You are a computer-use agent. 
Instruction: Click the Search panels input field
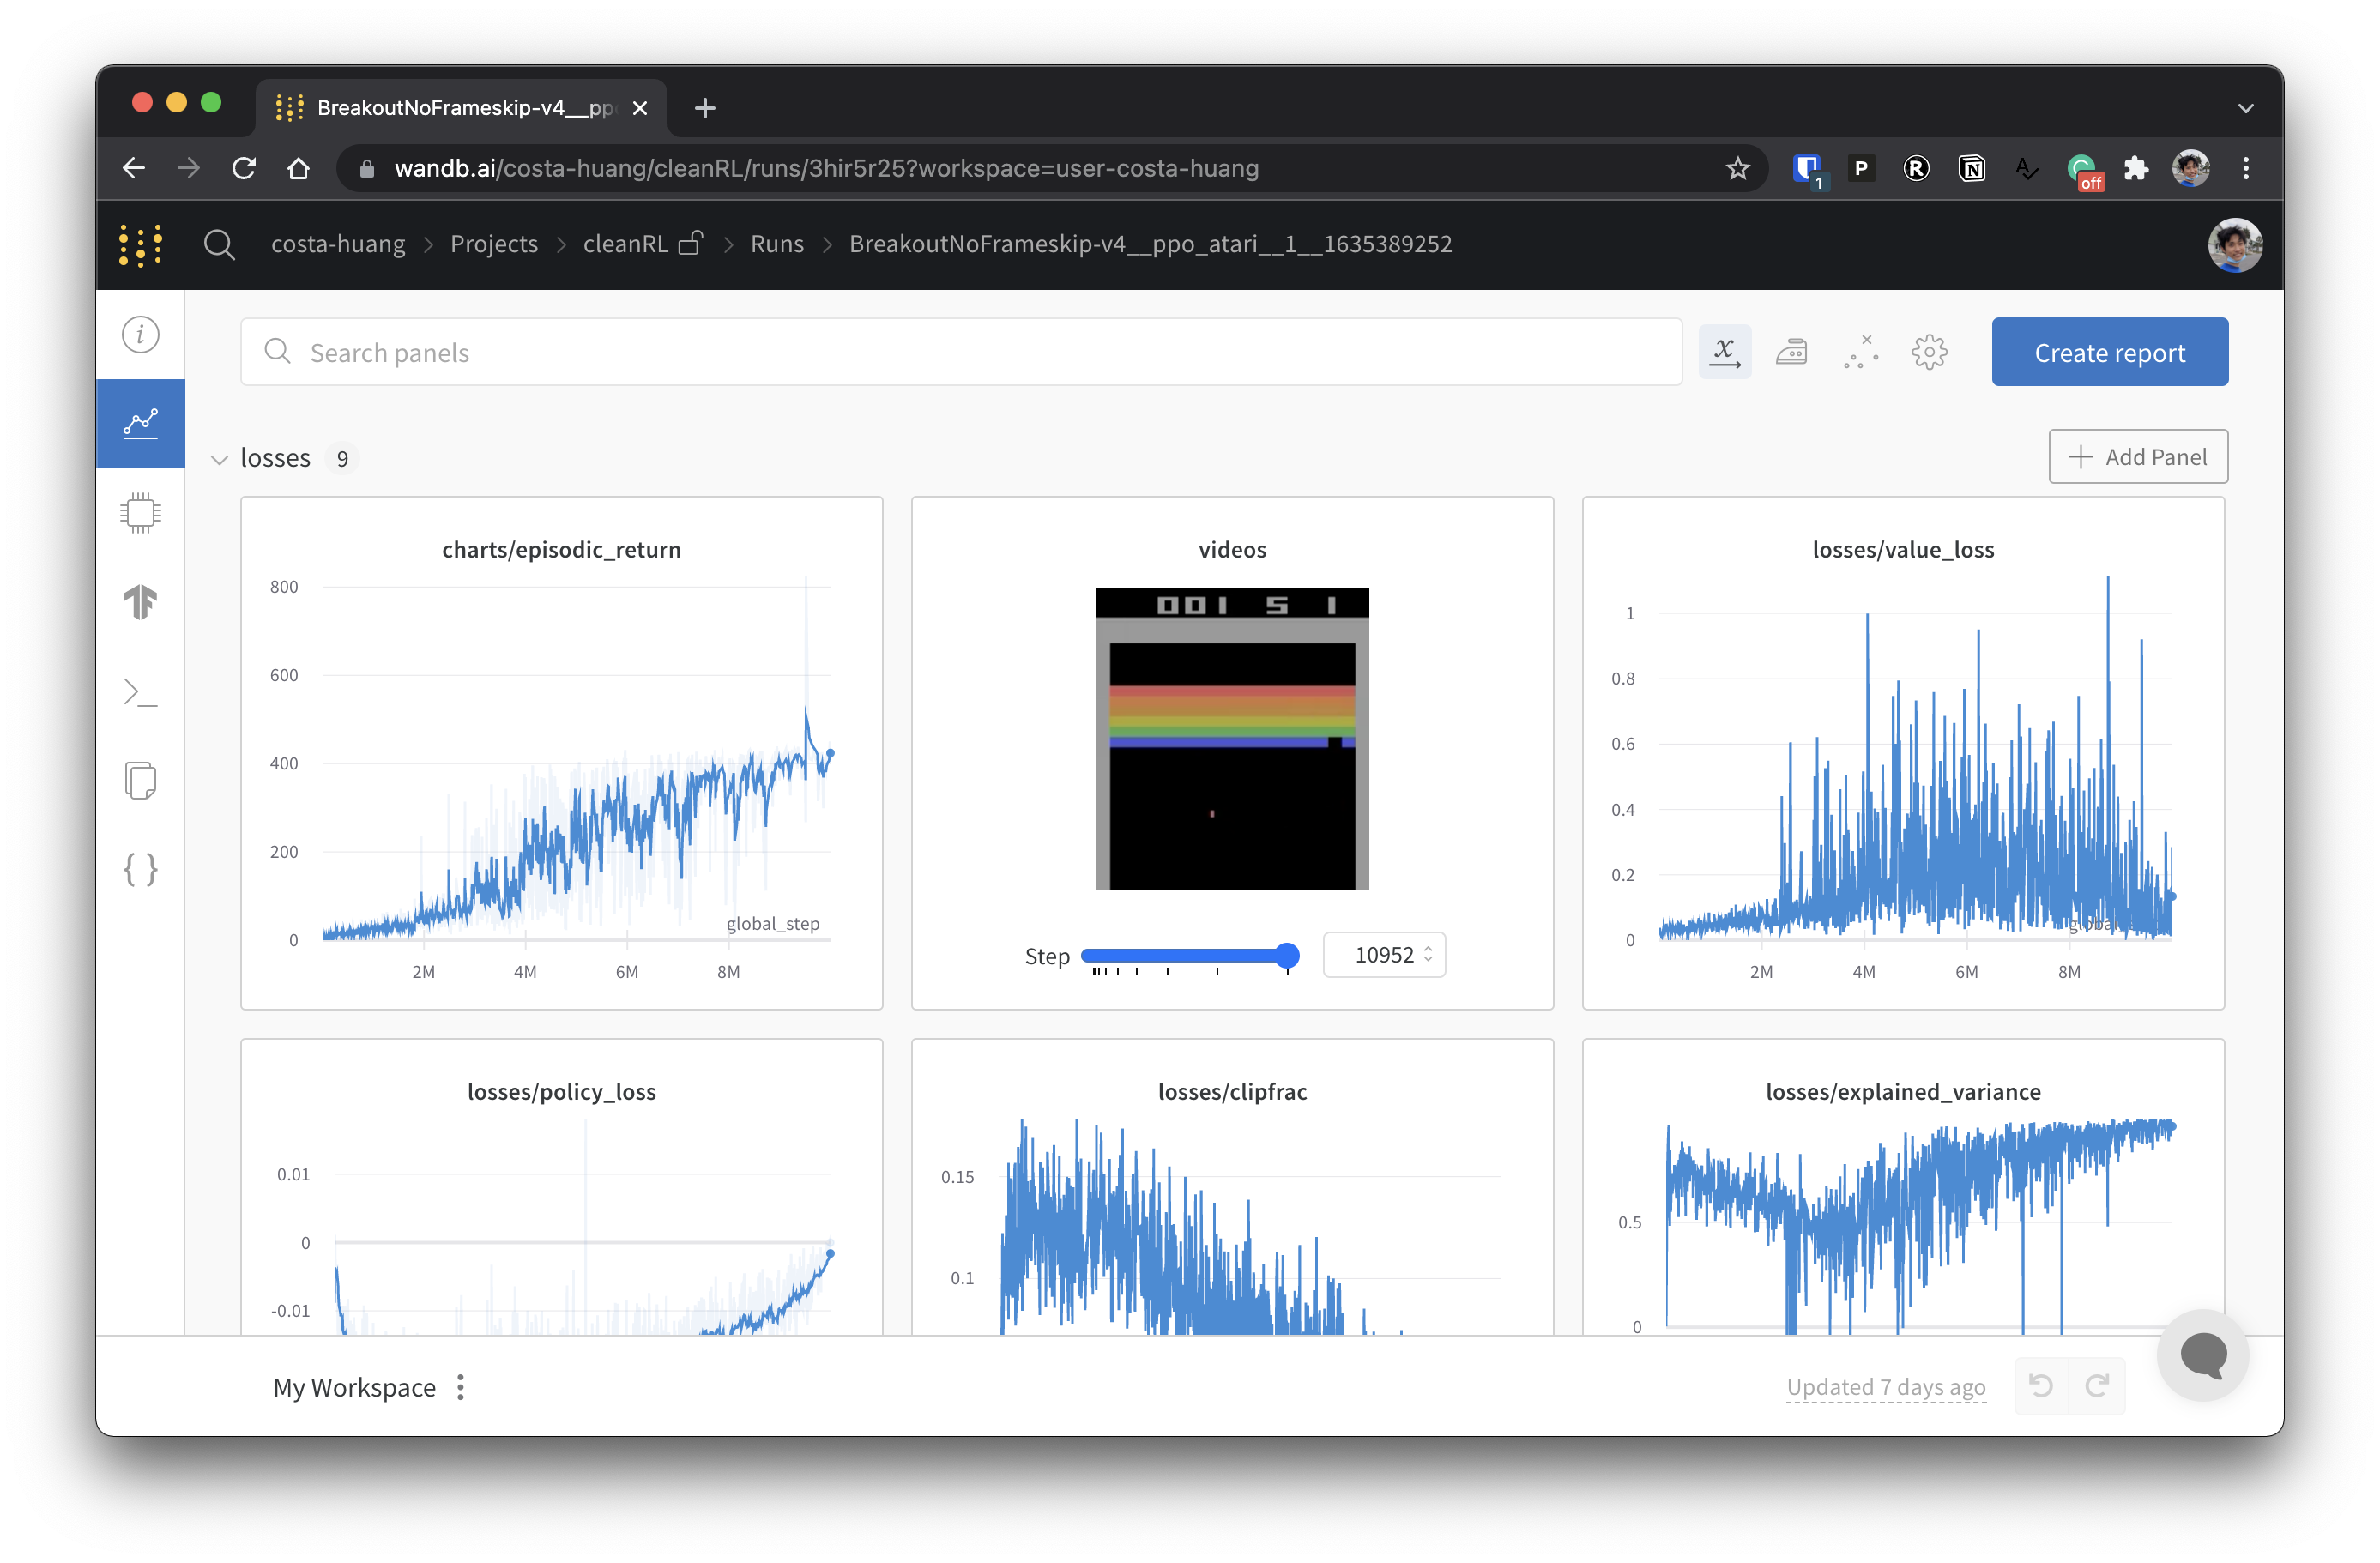960,352
